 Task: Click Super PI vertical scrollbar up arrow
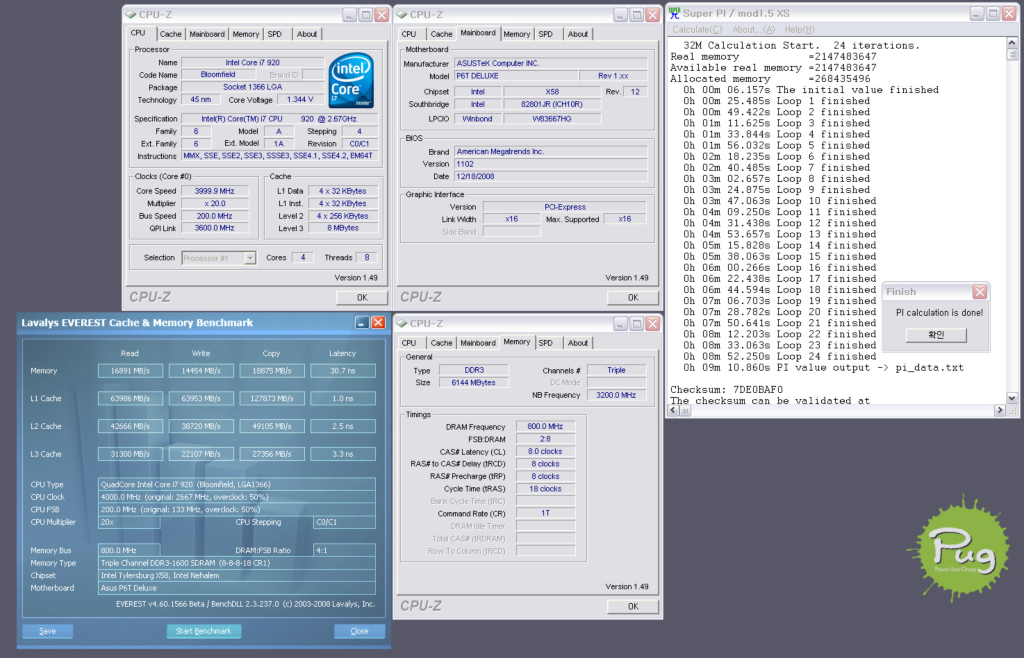coord(1012,43)
